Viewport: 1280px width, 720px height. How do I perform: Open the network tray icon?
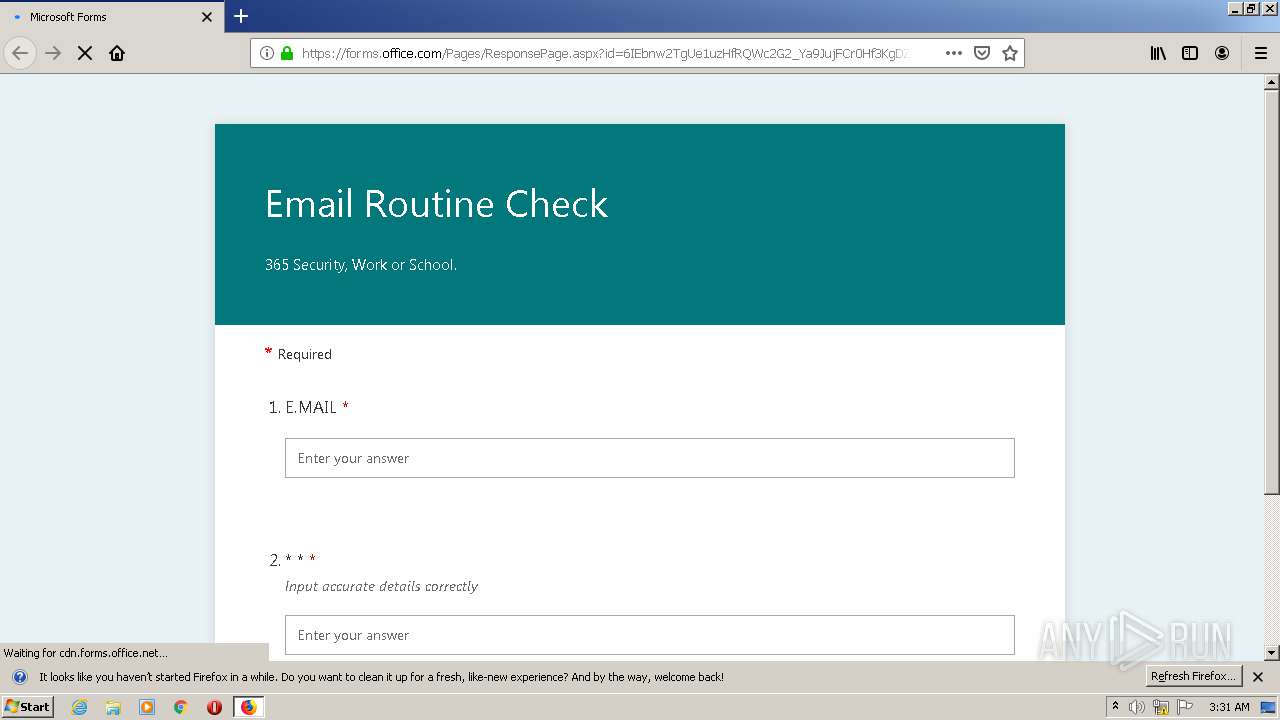click(x=1161, y=707)
